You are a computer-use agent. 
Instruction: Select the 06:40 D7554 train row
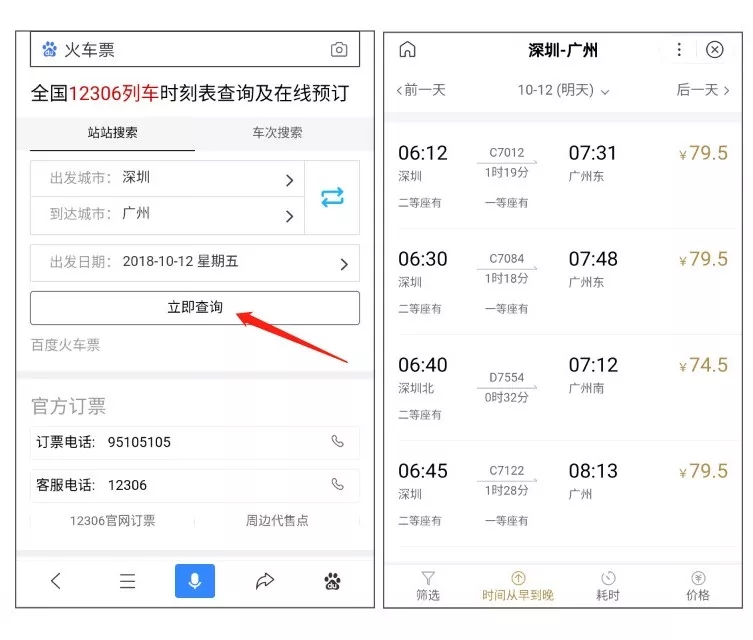[x=563, y=387]
